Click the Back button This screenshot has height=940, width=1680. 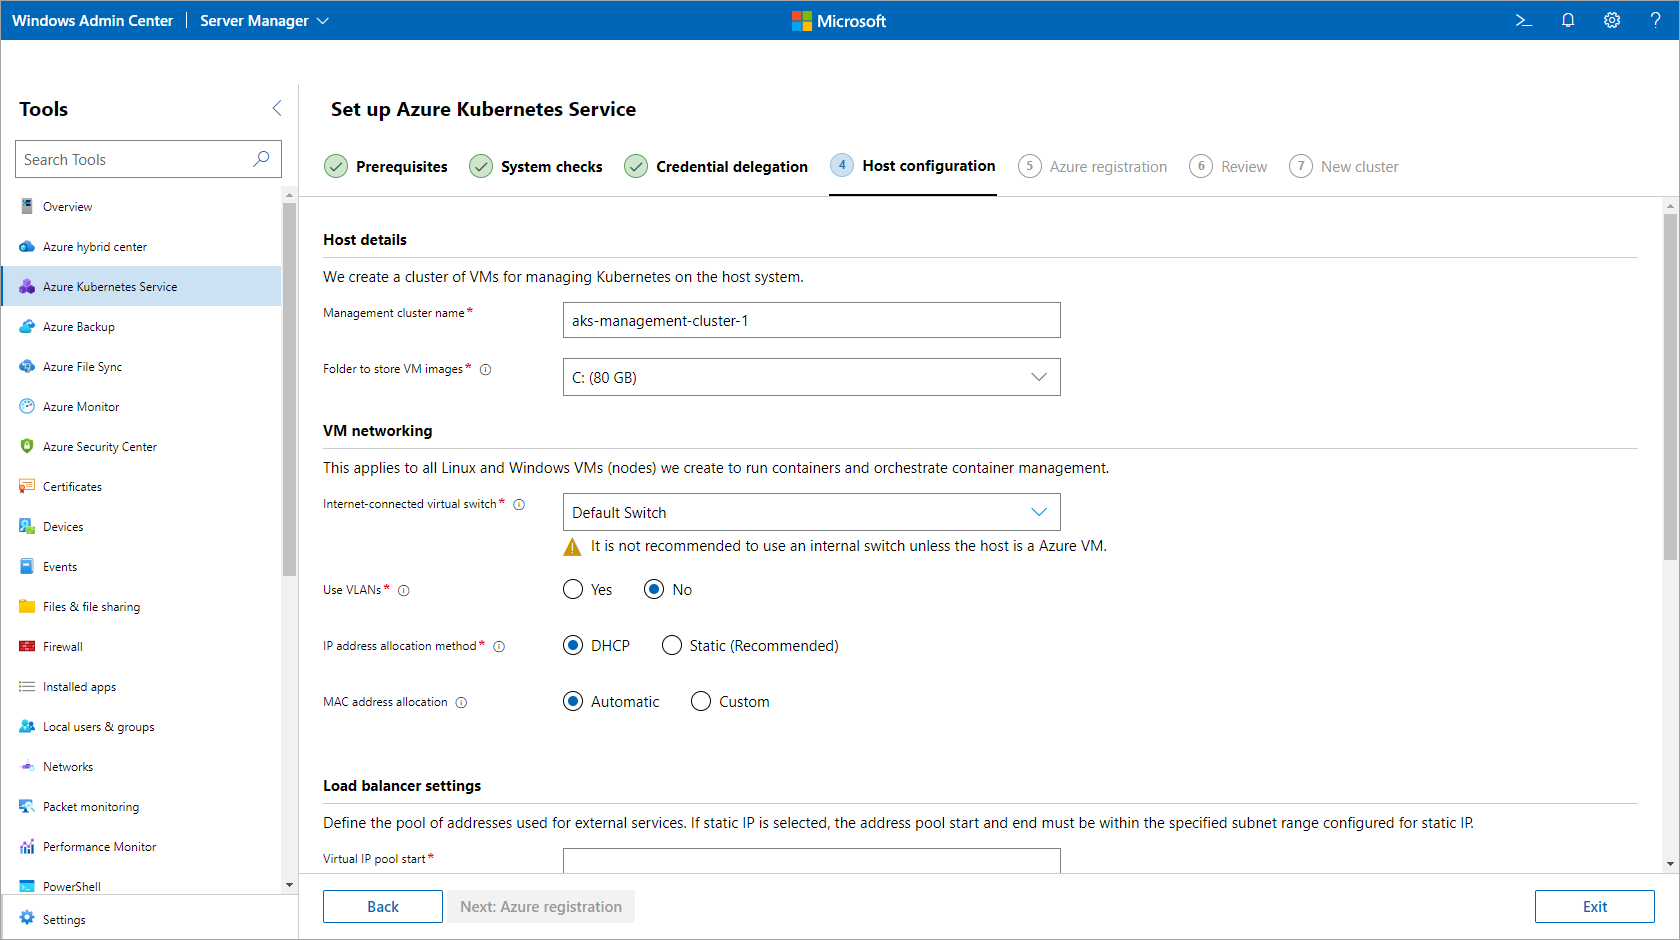(382, 907)
